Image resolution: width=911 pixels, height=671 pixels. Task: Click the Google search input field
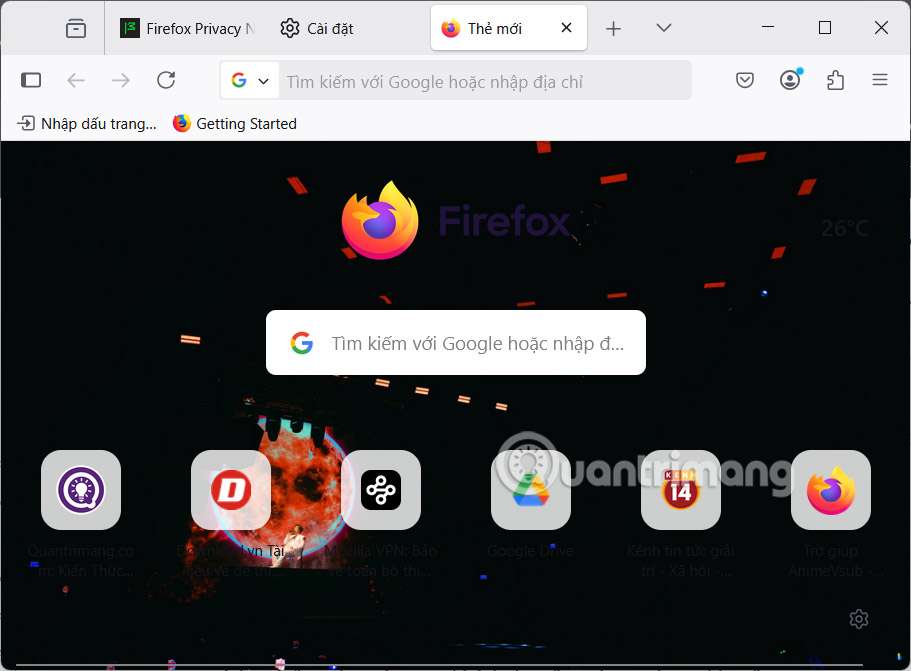click(455, 342)
